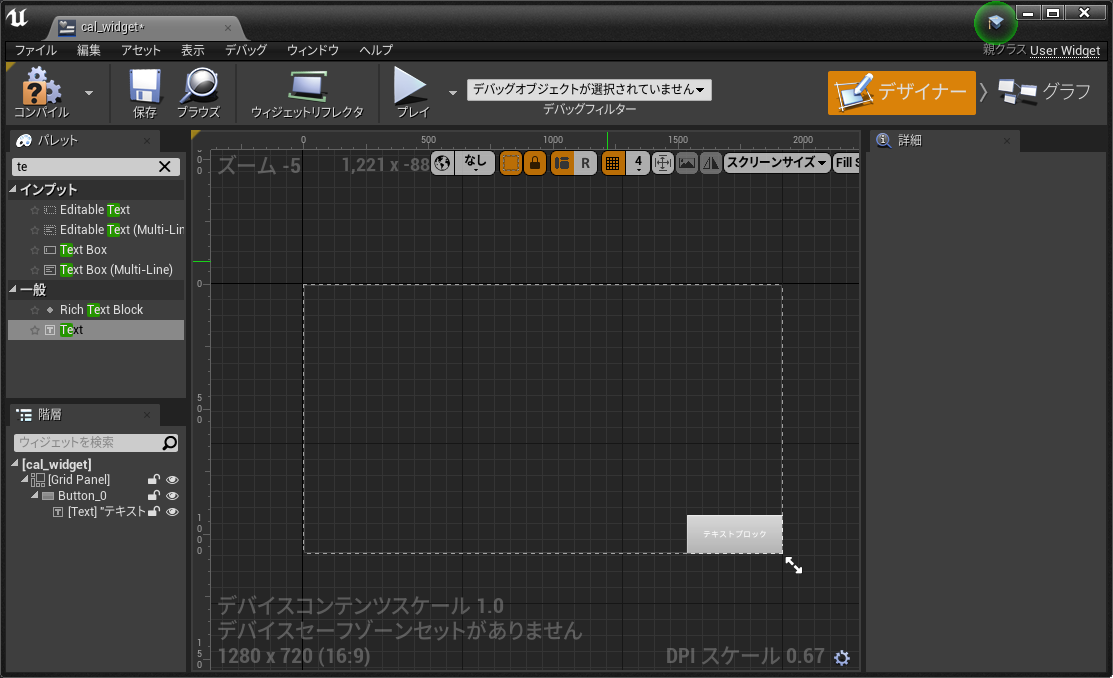This screenshot has height=678, width=1113.
Task: Favorite Rich Text Block star icon
Action: [34, 310]
